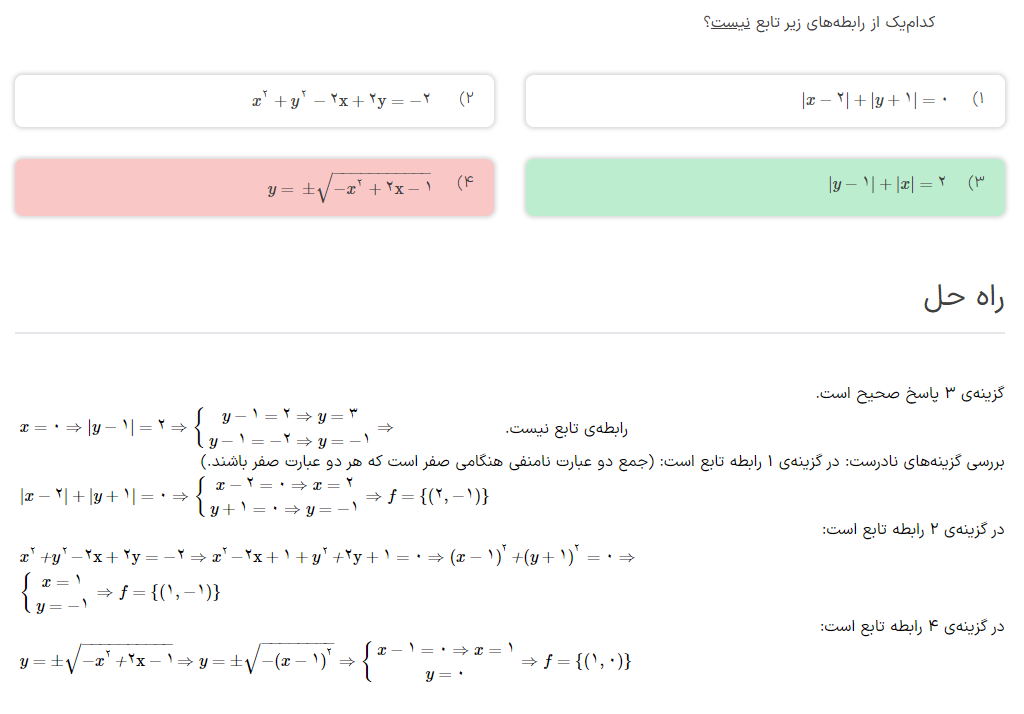Click the line گزینه‌ی ۳ پاسخ صحیح است
The width and height of the screenshot is (1024, 714).
tap(910, 393)
